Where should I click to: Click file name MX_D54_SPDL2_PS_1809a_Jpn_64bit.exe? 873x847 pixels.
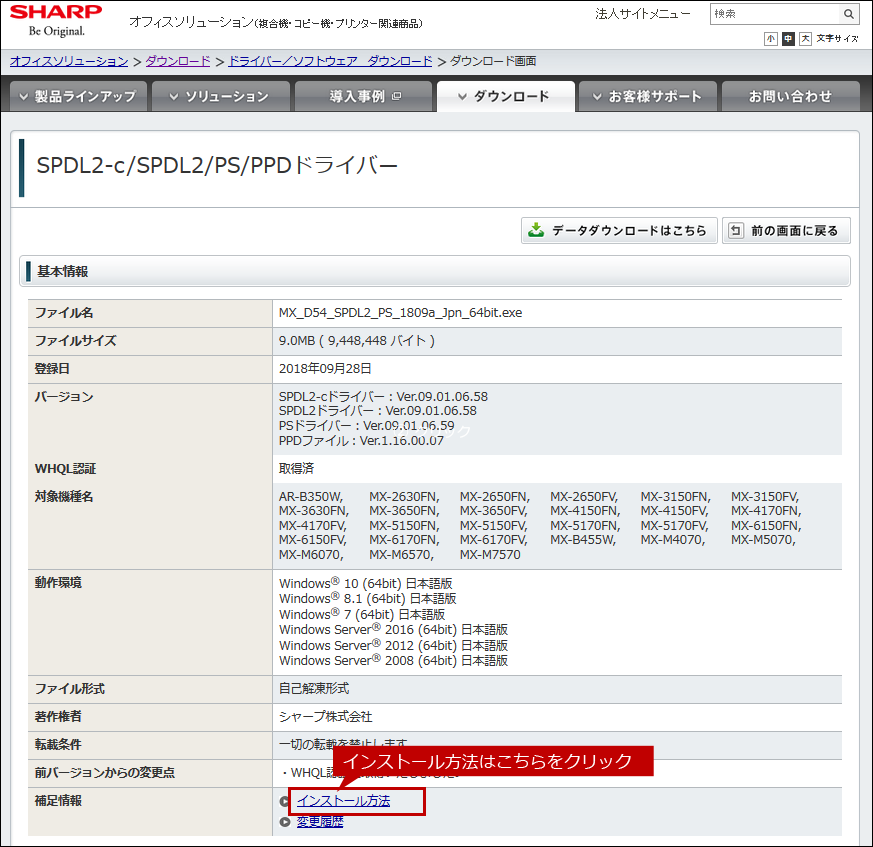pos(400,313)
